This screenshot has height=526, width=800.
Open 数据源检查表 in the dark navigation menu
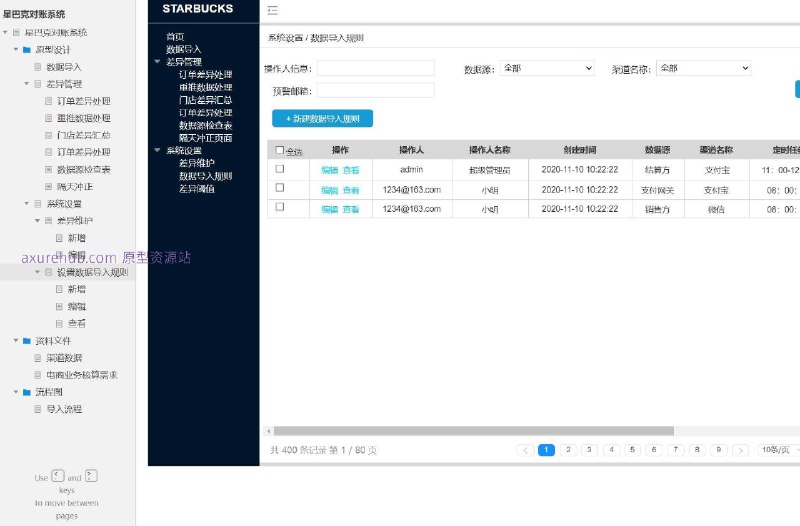[x=206, y=126]
